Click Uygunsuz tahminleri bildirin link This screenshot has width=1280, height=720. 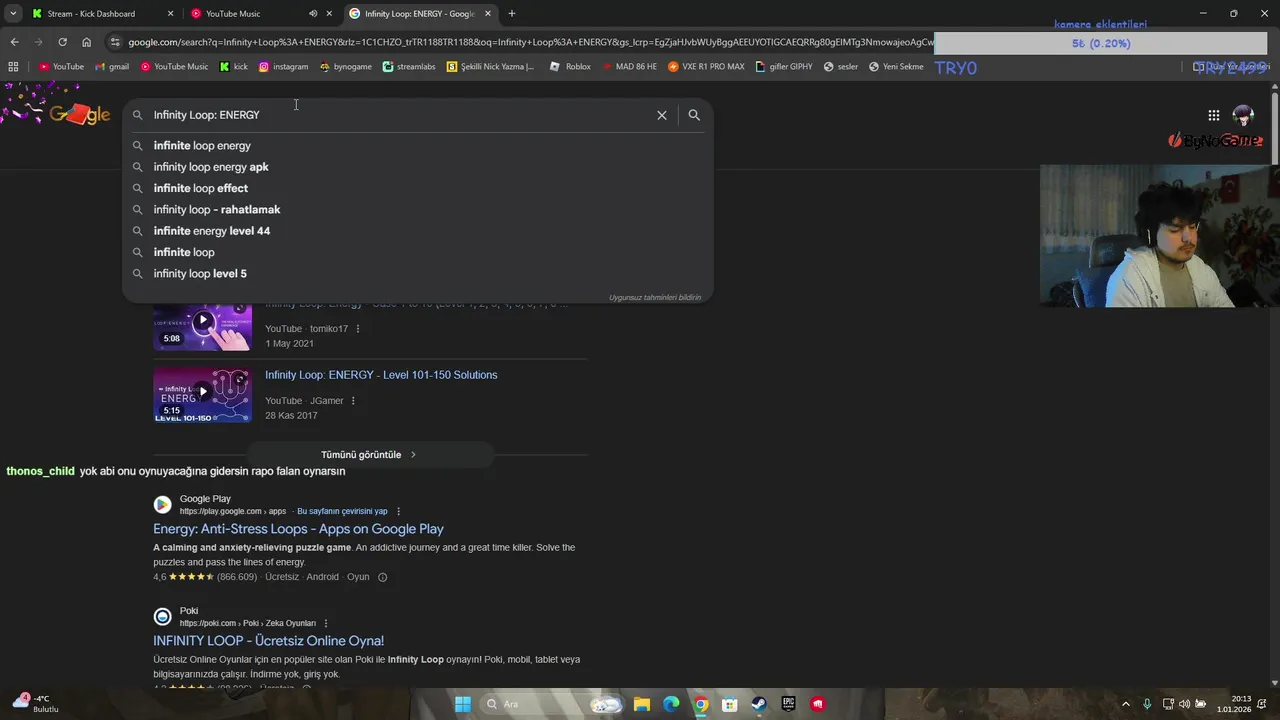tap(655, 297)
